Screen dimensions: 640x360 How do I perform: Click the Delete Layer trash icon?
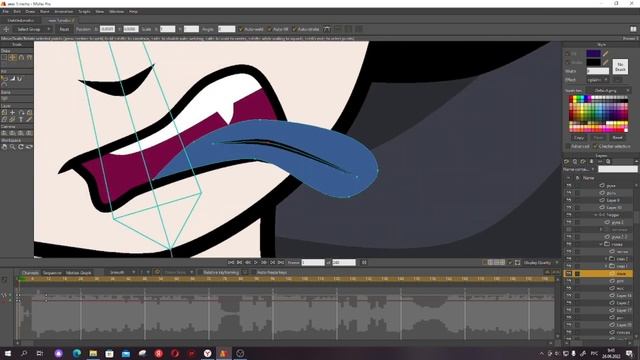[591, 162]
